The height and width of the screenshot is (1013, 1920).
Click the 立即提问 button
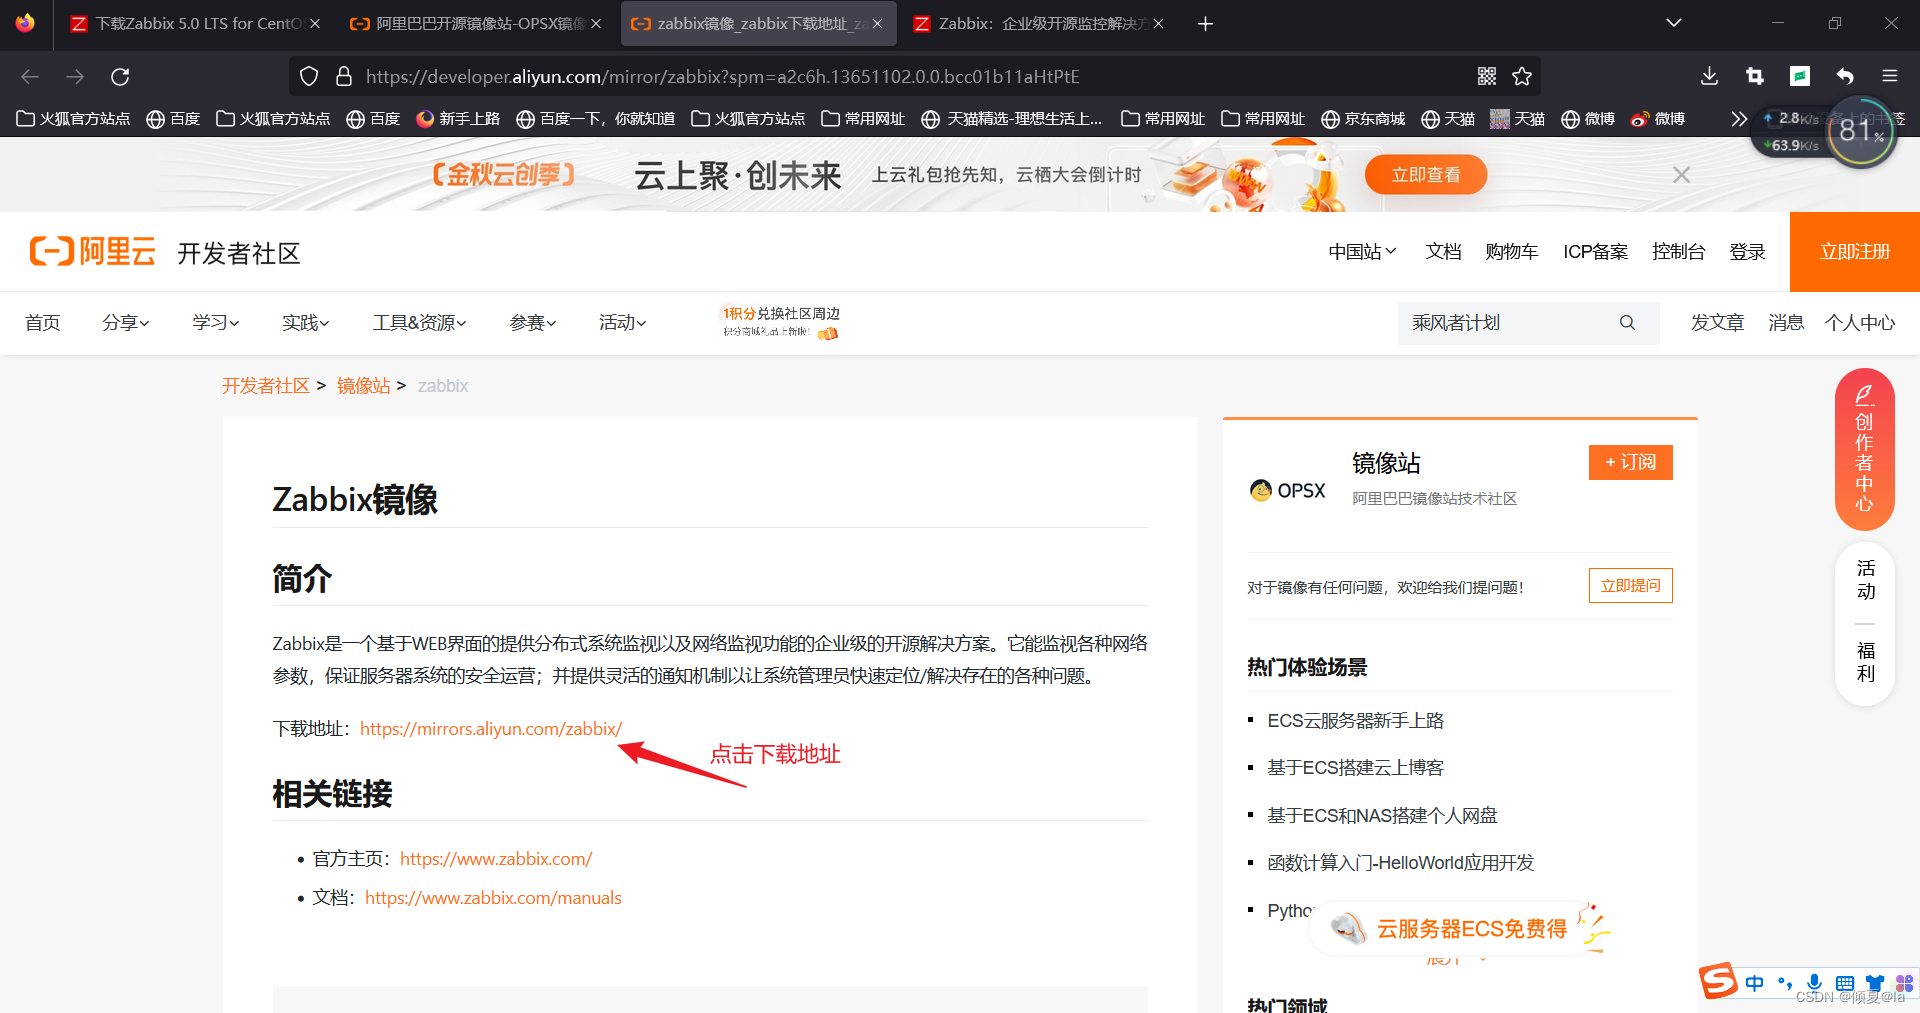pos(1631,586)
